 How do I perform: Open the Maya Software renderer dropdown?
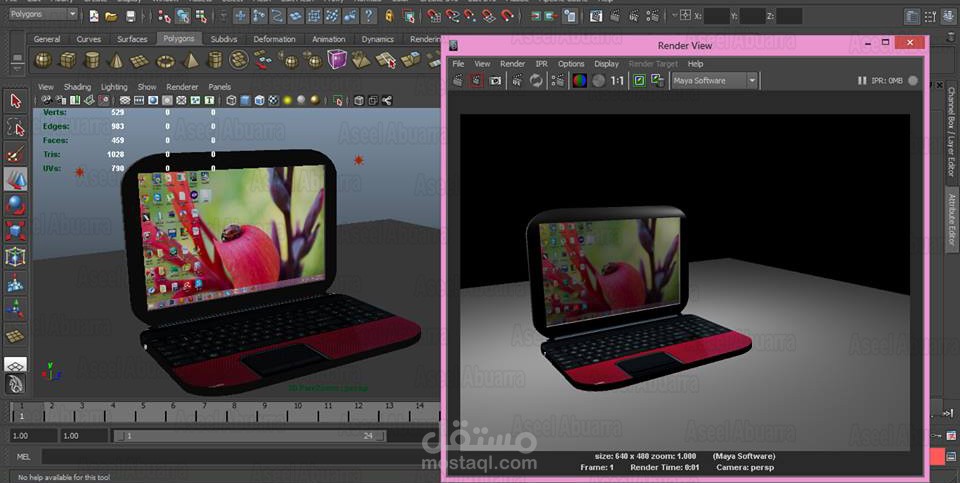(714, 80)
